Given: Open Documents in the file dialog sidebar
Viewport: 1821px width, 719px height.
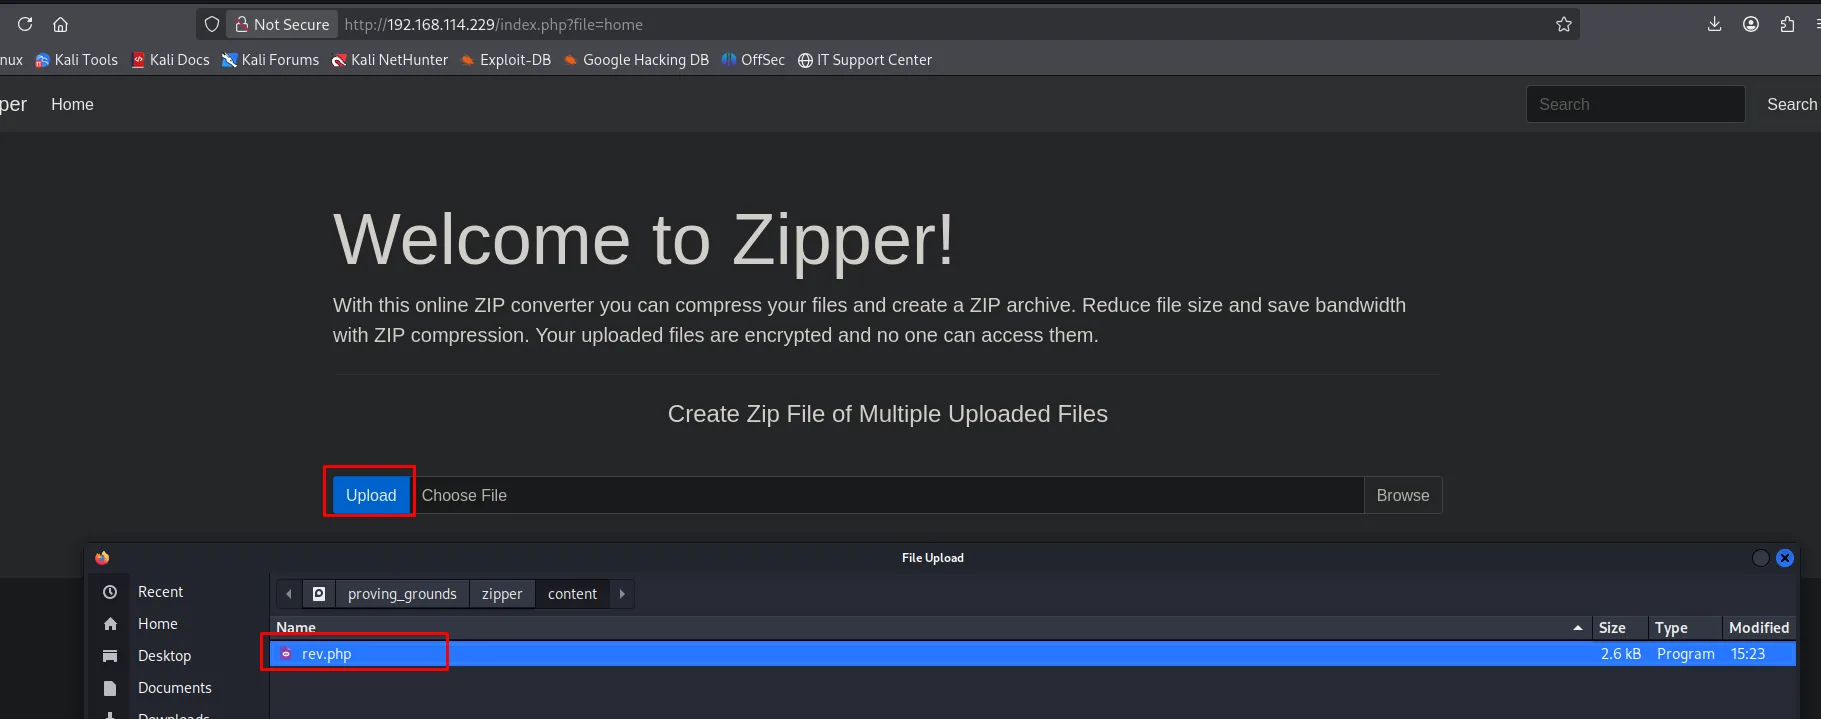Looking at the screenshot, I should [174, 688].
